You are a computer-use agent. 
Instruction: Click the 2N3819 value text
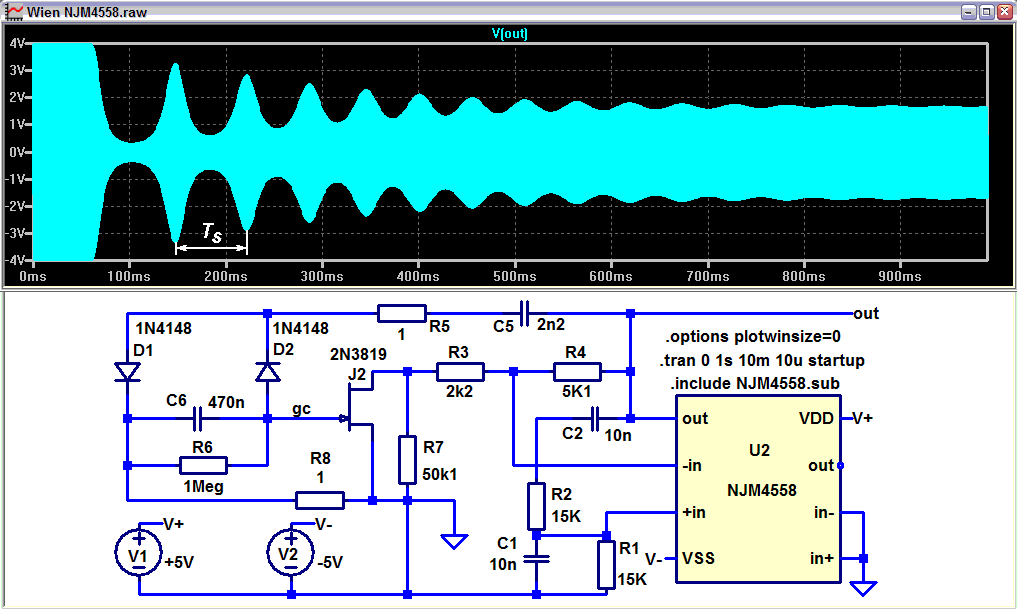click(x=358, y=354)
